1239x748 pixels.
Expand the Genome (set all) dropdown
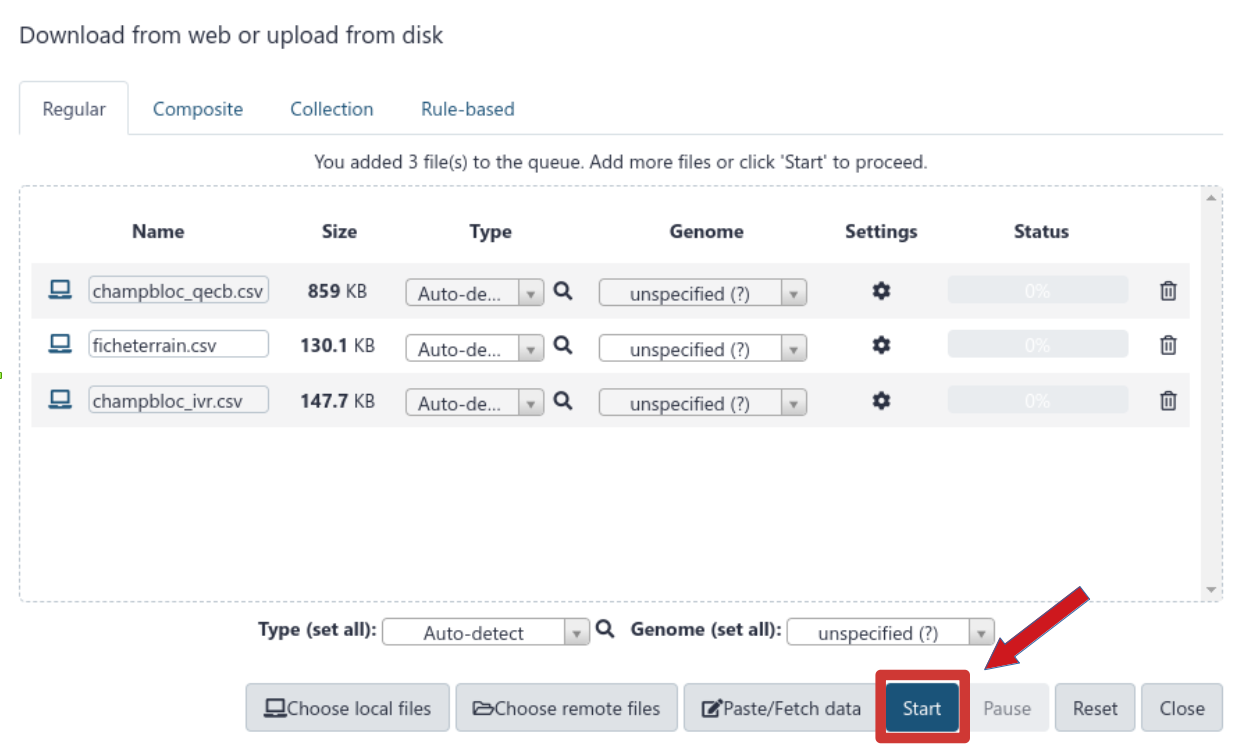click(891, 633)
